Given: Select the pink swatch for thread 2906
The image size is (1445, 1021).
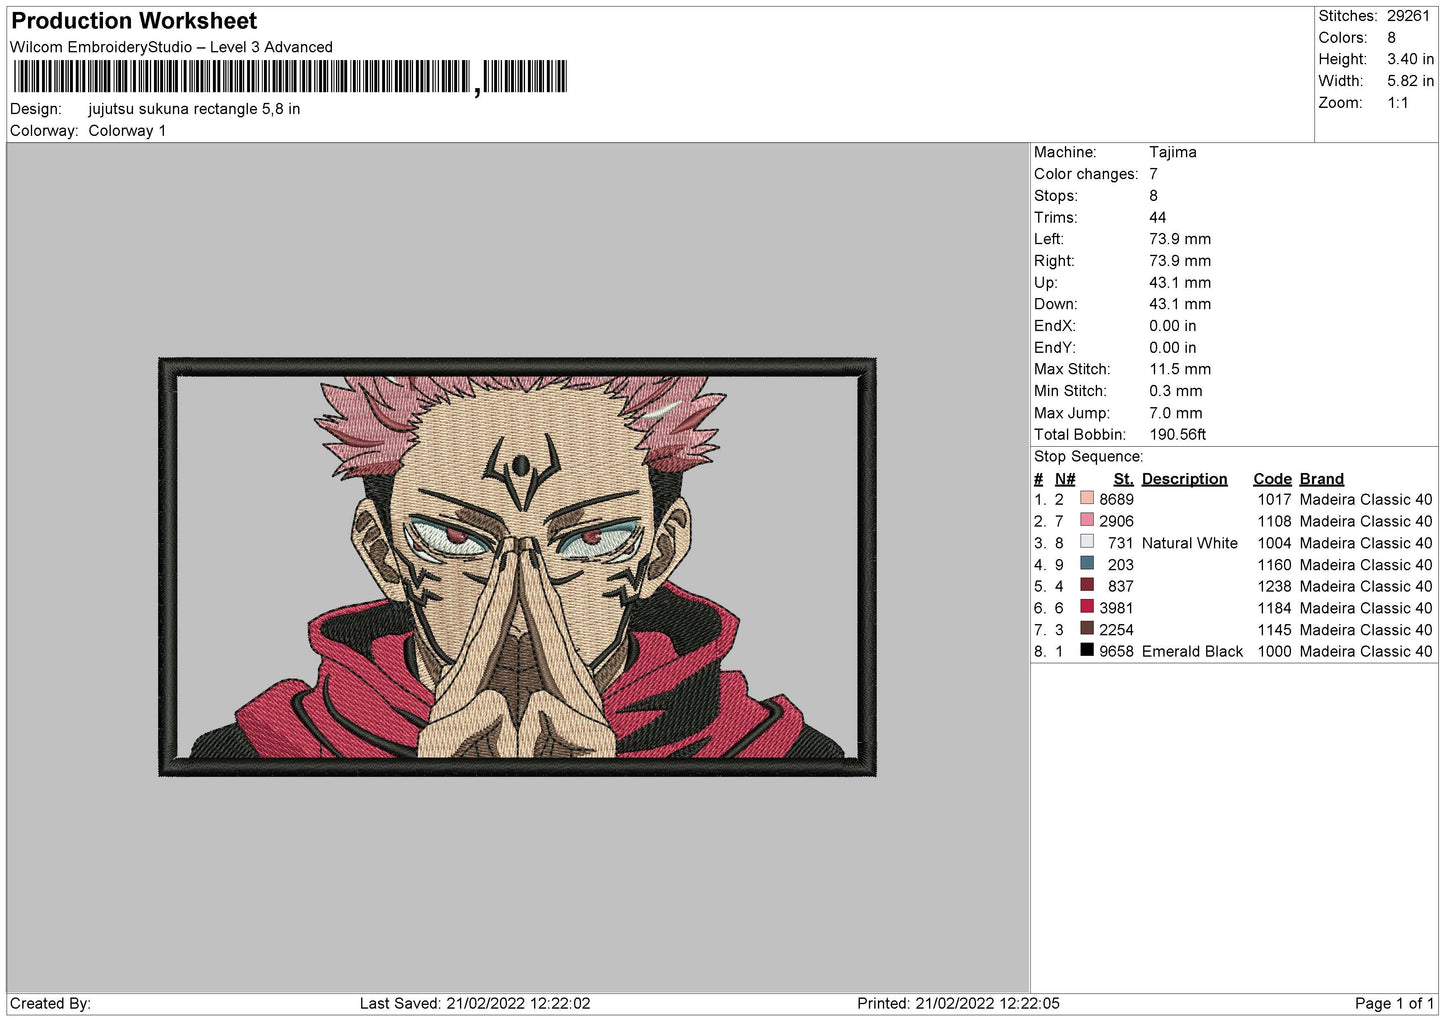Looking at the screenshot, I should [1087, 520].
